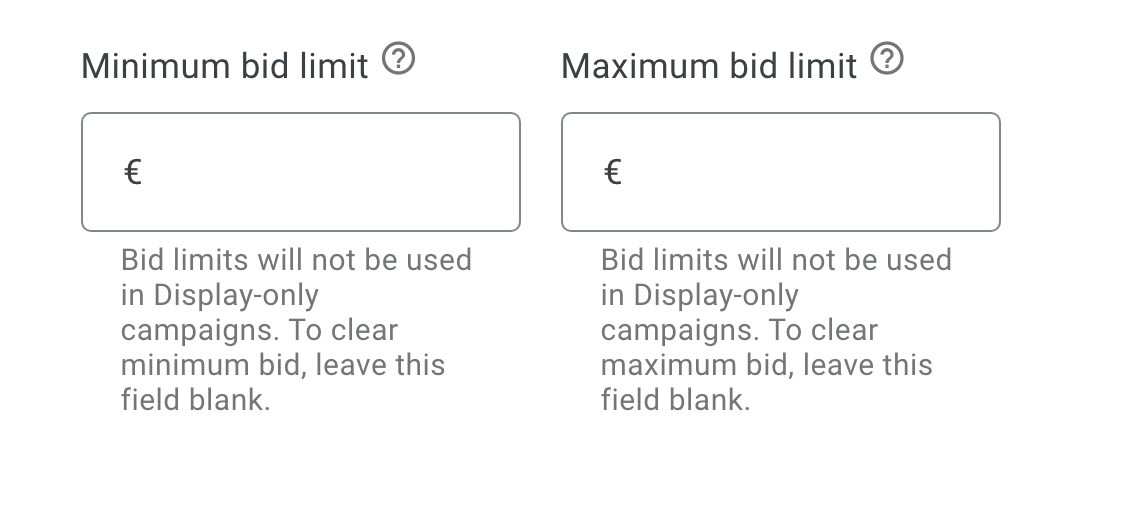1140x520 pixels.
Task: Focus the Maximum bid limit input box
Action: tap(781, 172)
